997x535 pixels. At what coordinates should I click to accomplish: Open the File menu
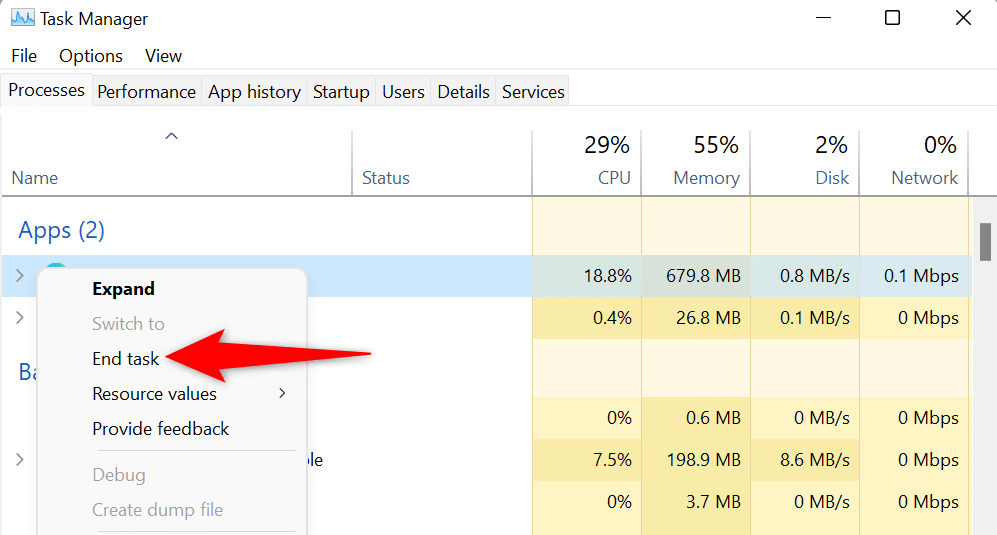pyautogui.click(x=24, y=56)
